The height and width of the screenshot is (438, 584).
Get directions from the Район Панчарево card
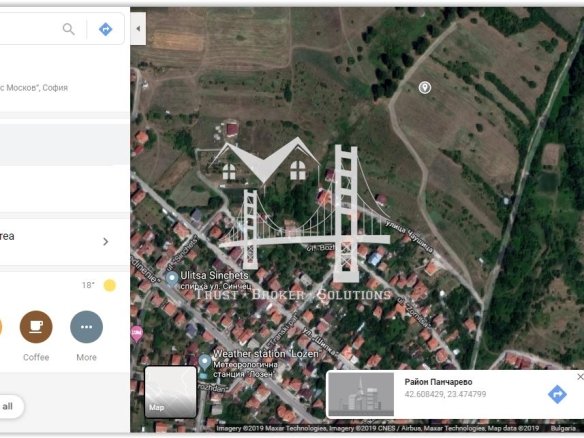tap(557, 394)
